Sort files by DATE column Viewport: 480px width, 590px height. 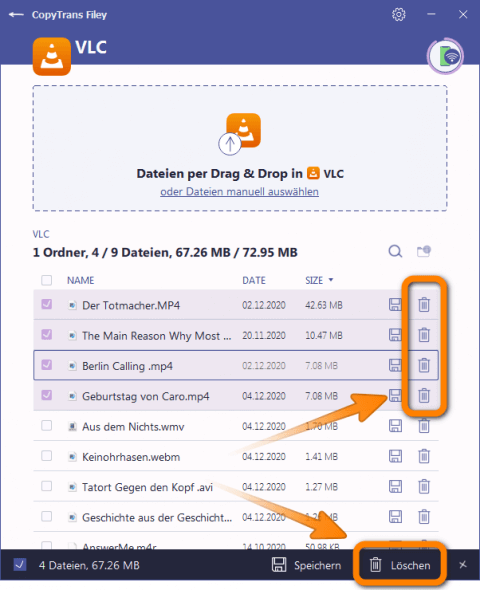click(x=254, y=280)
